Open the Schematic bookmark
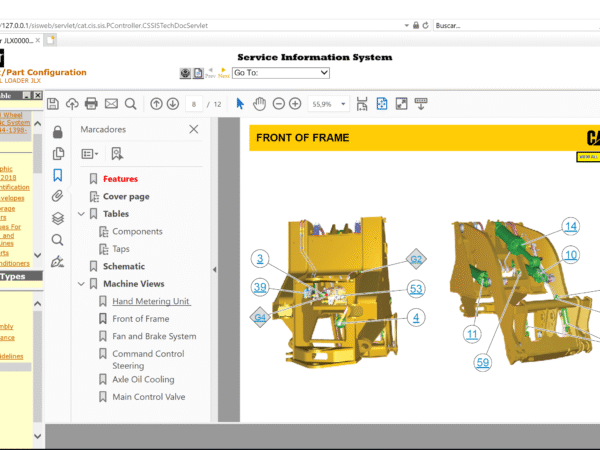Image resolution: width=600 pixels, height=450 pixels. (x=124, y=266)
